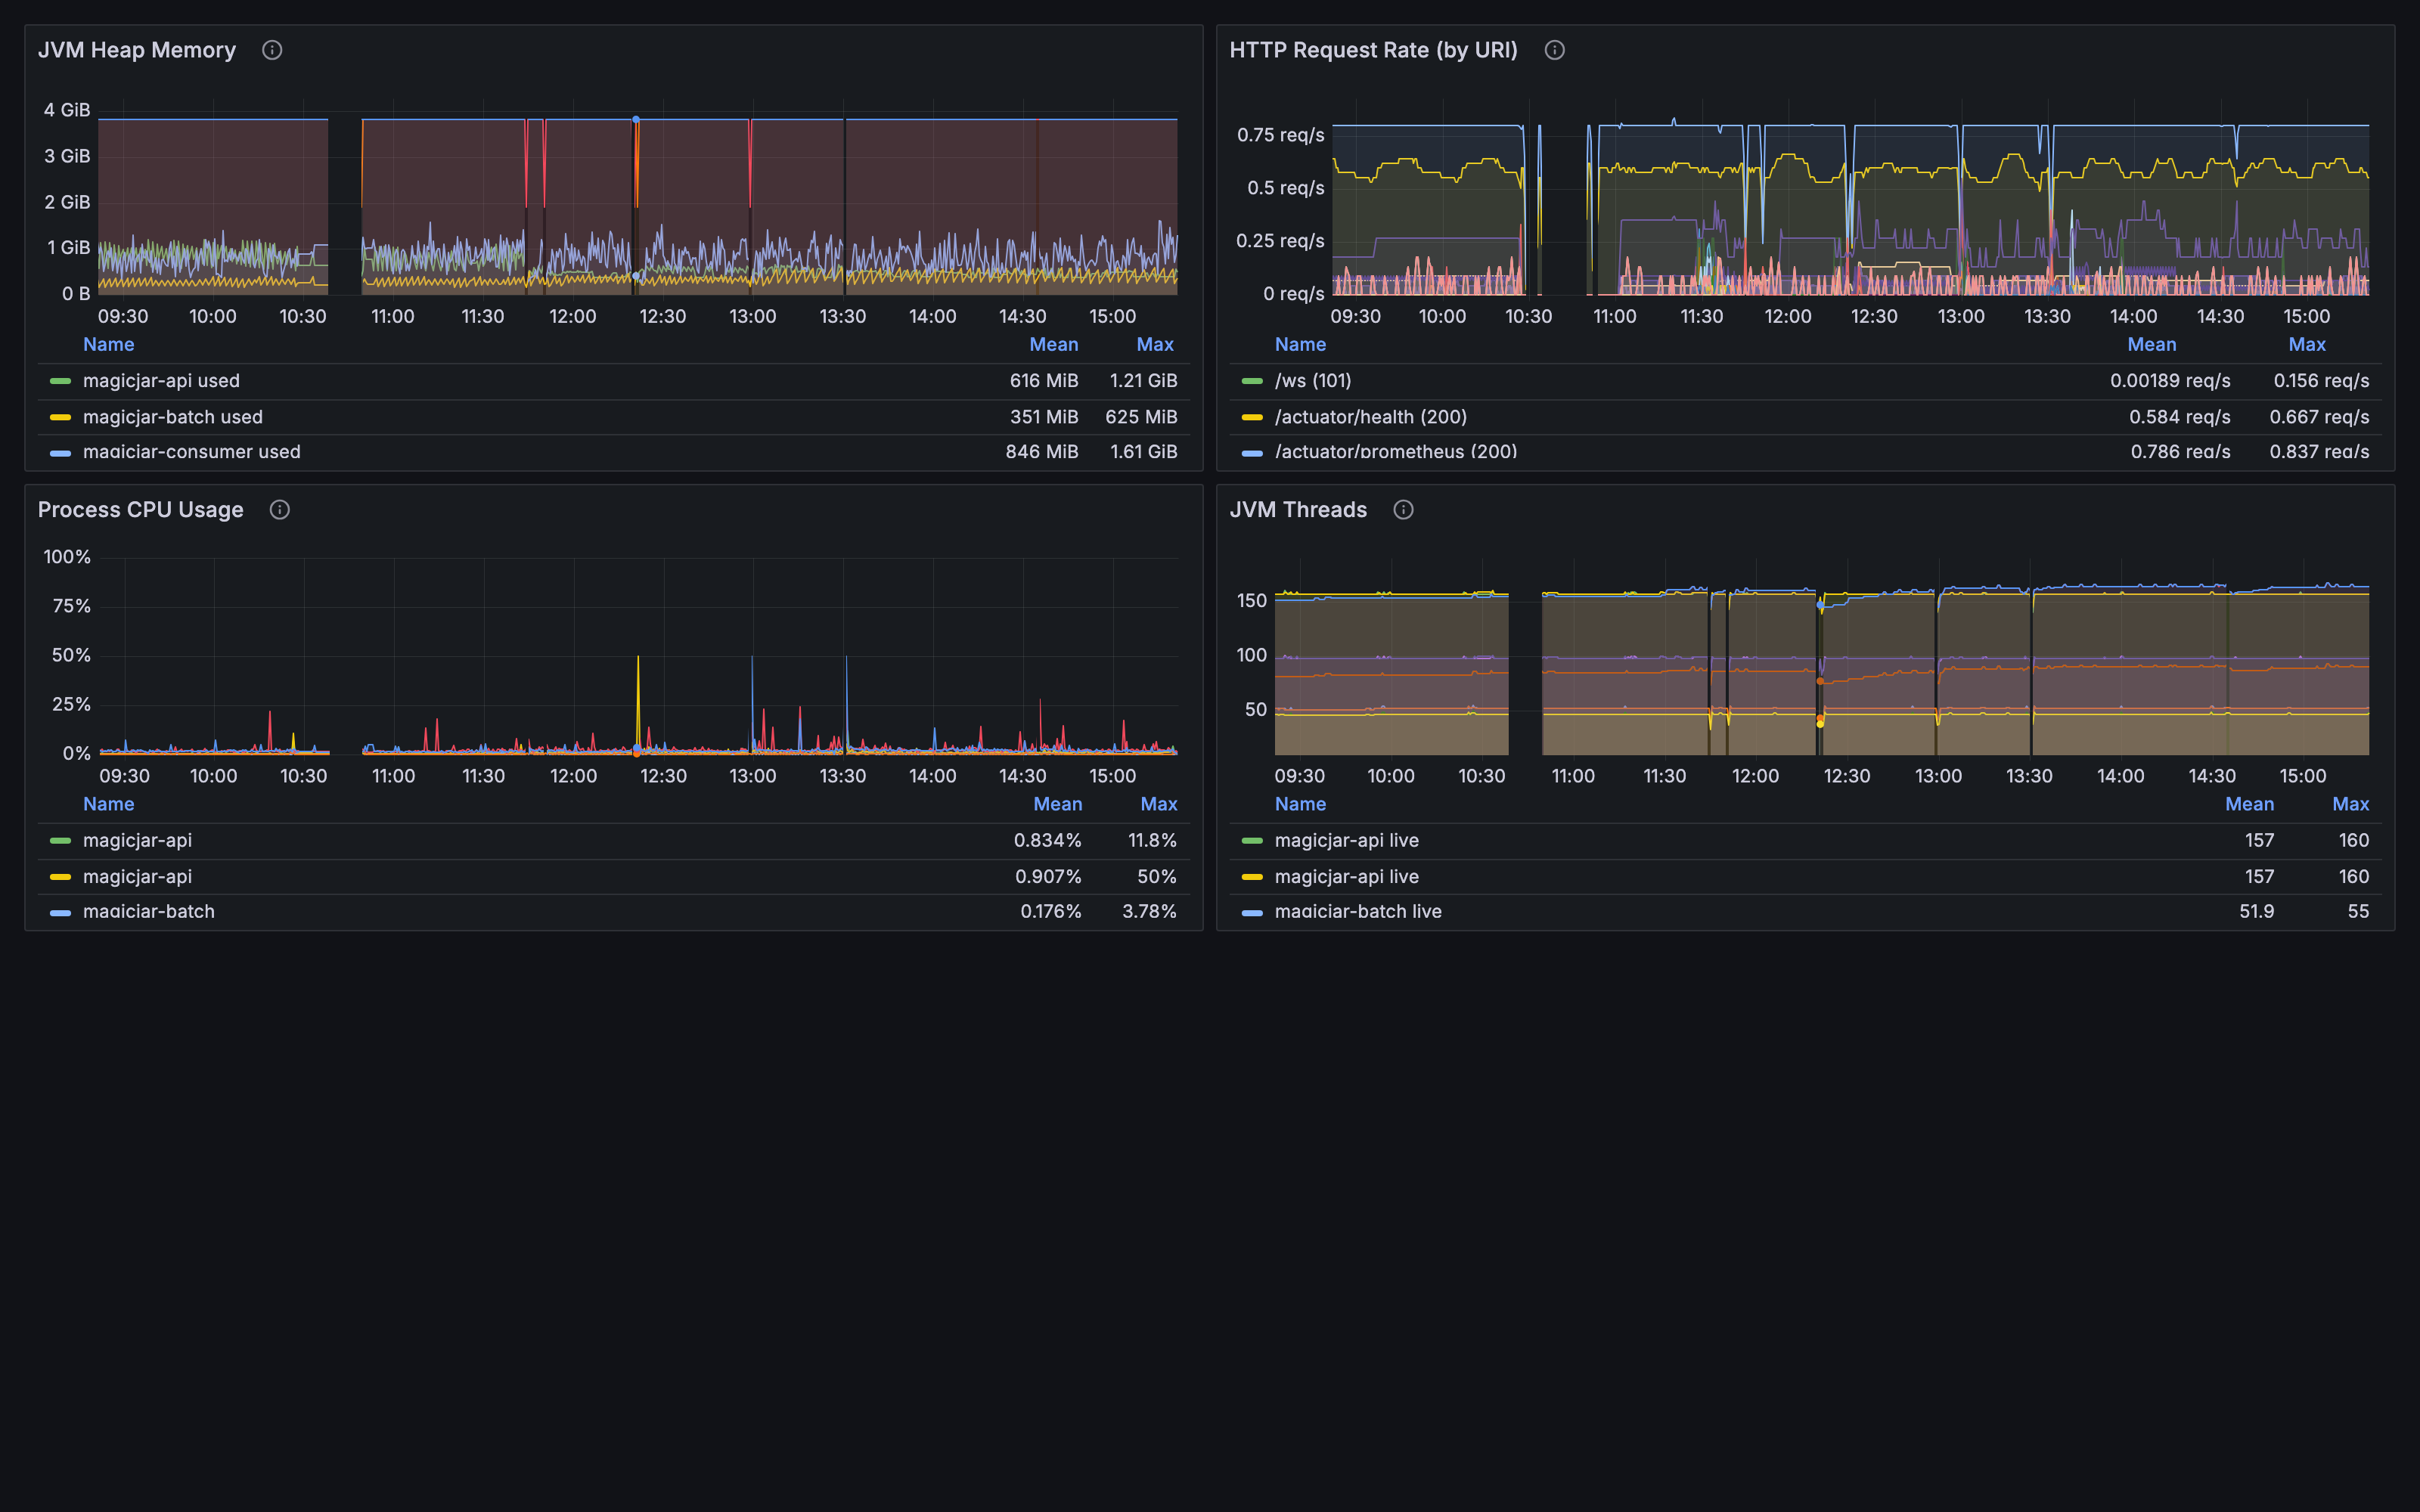Click the 4 GiB axis label in heap chart
The height and width of the screenshot is (1512, 2420).
coord(67,110)
